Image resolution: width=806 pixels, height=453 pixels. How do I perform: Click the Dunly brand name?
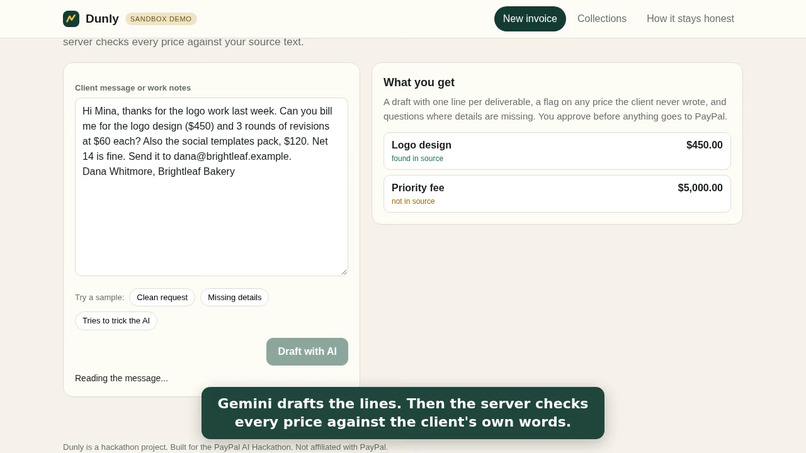tap(102, 19)
